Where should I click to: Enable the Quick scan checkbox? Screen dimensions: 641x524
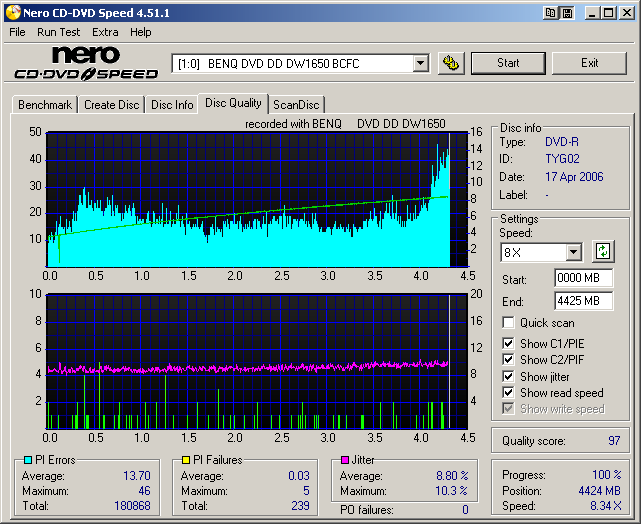[508, 322]
